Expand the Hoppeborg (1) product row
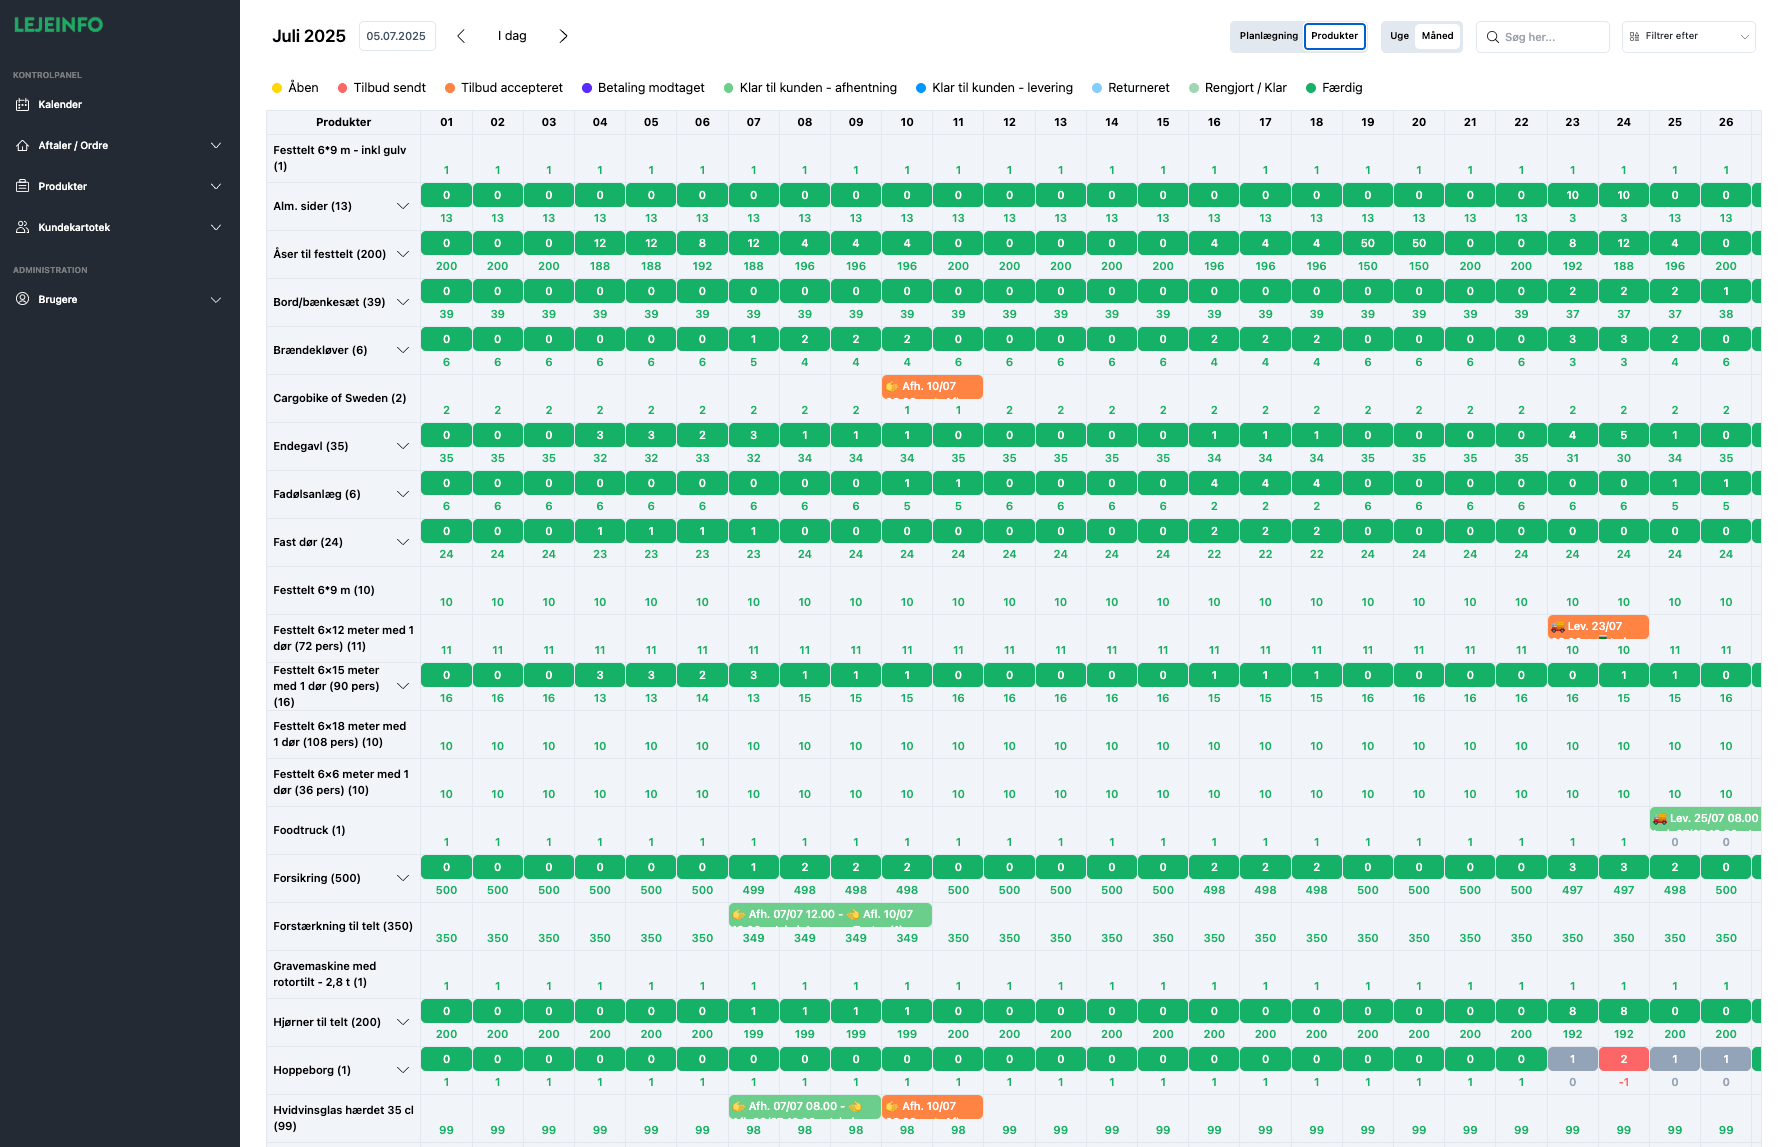1787x1147 pixels. [403, 1071]
